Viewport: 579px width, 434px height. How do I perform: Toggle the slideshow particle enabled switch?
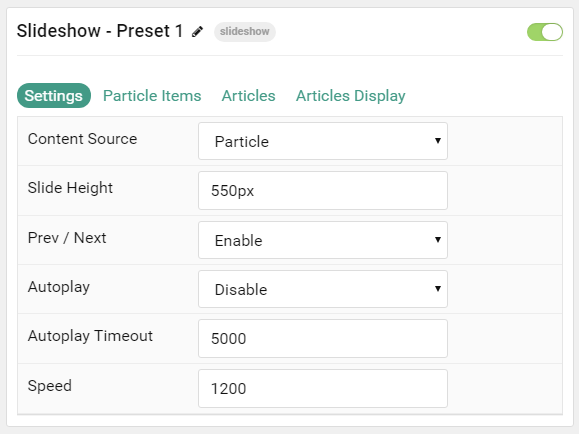[x=545, y=32]
